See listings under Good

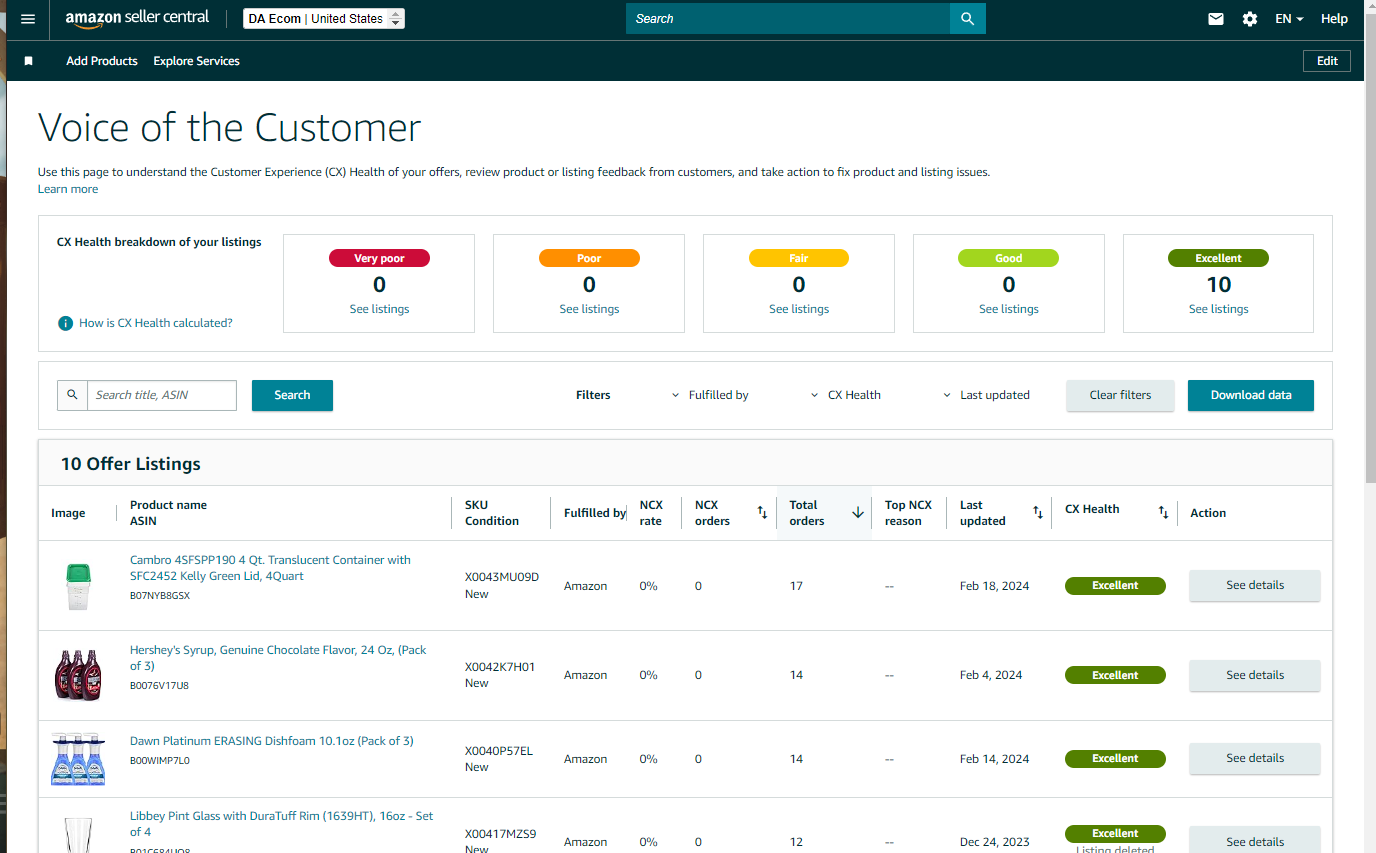coord(1009,309)
